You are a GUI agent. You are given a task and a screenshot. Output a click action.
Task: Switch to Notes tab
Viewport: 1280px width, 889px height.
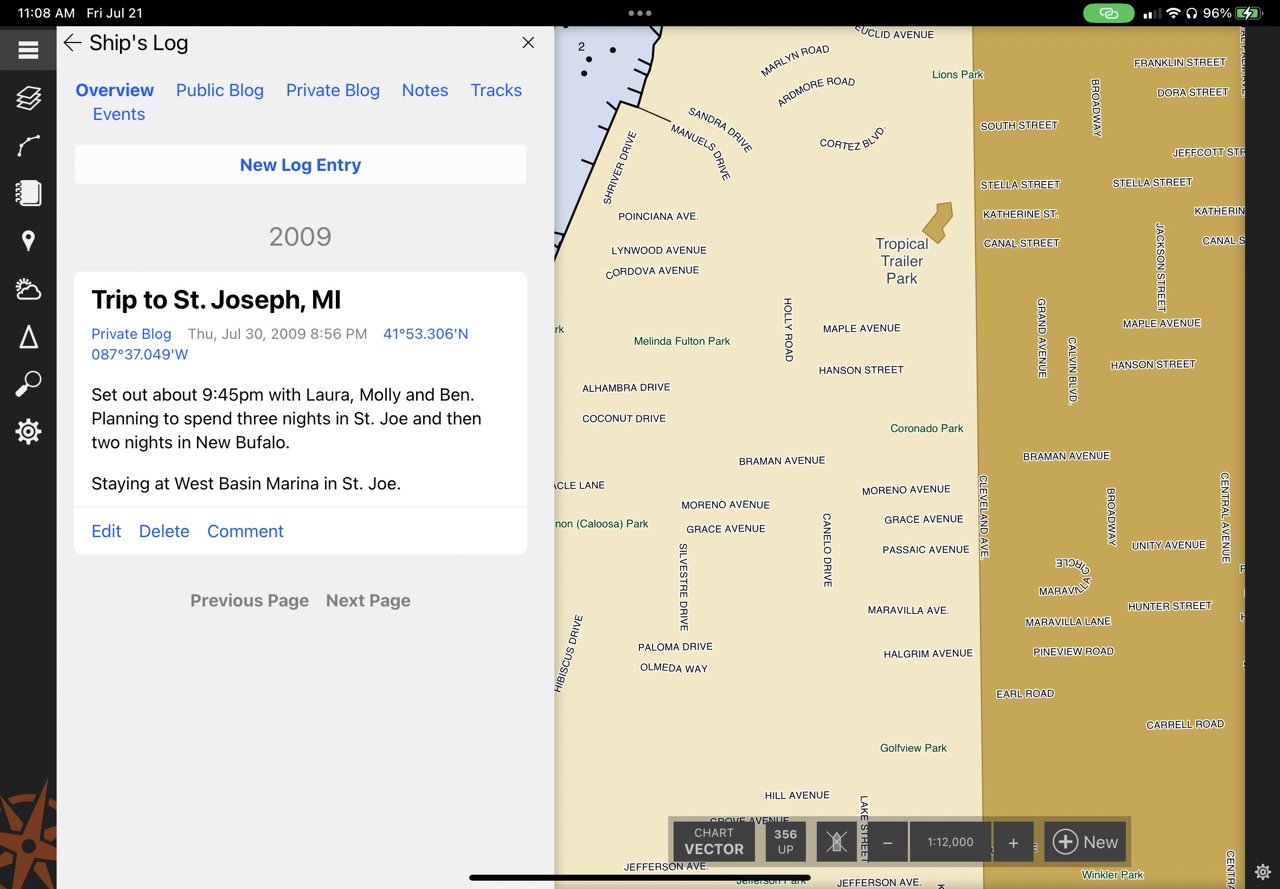click(425, 90)
